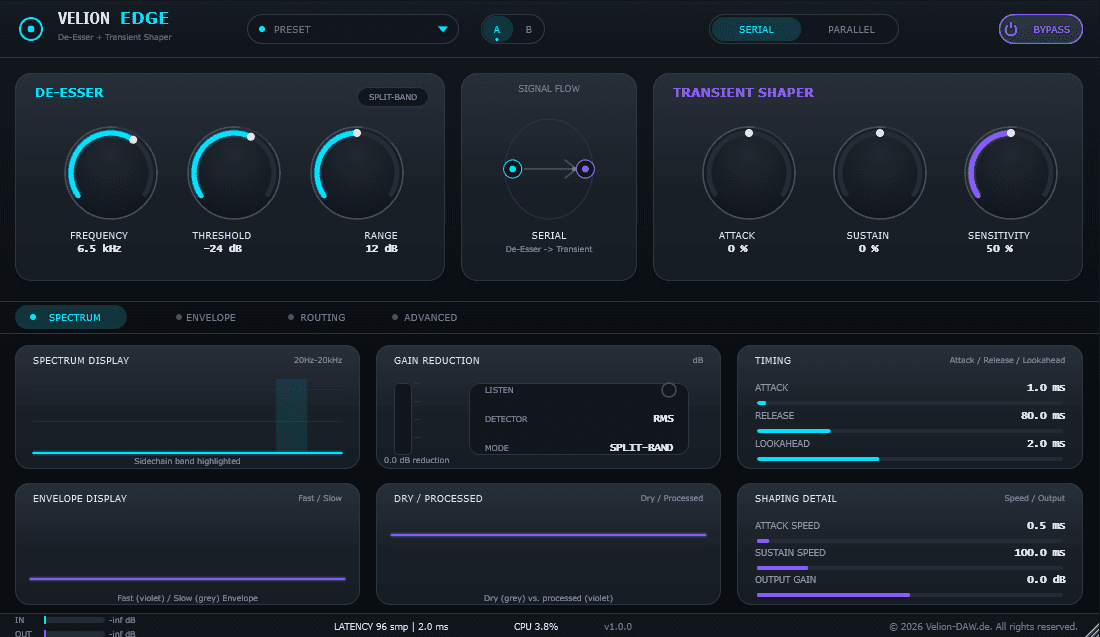The height and width of the screenshot is (637, 1100).
Task: Select PARALLEL routing mode
Action: point(851,29)
